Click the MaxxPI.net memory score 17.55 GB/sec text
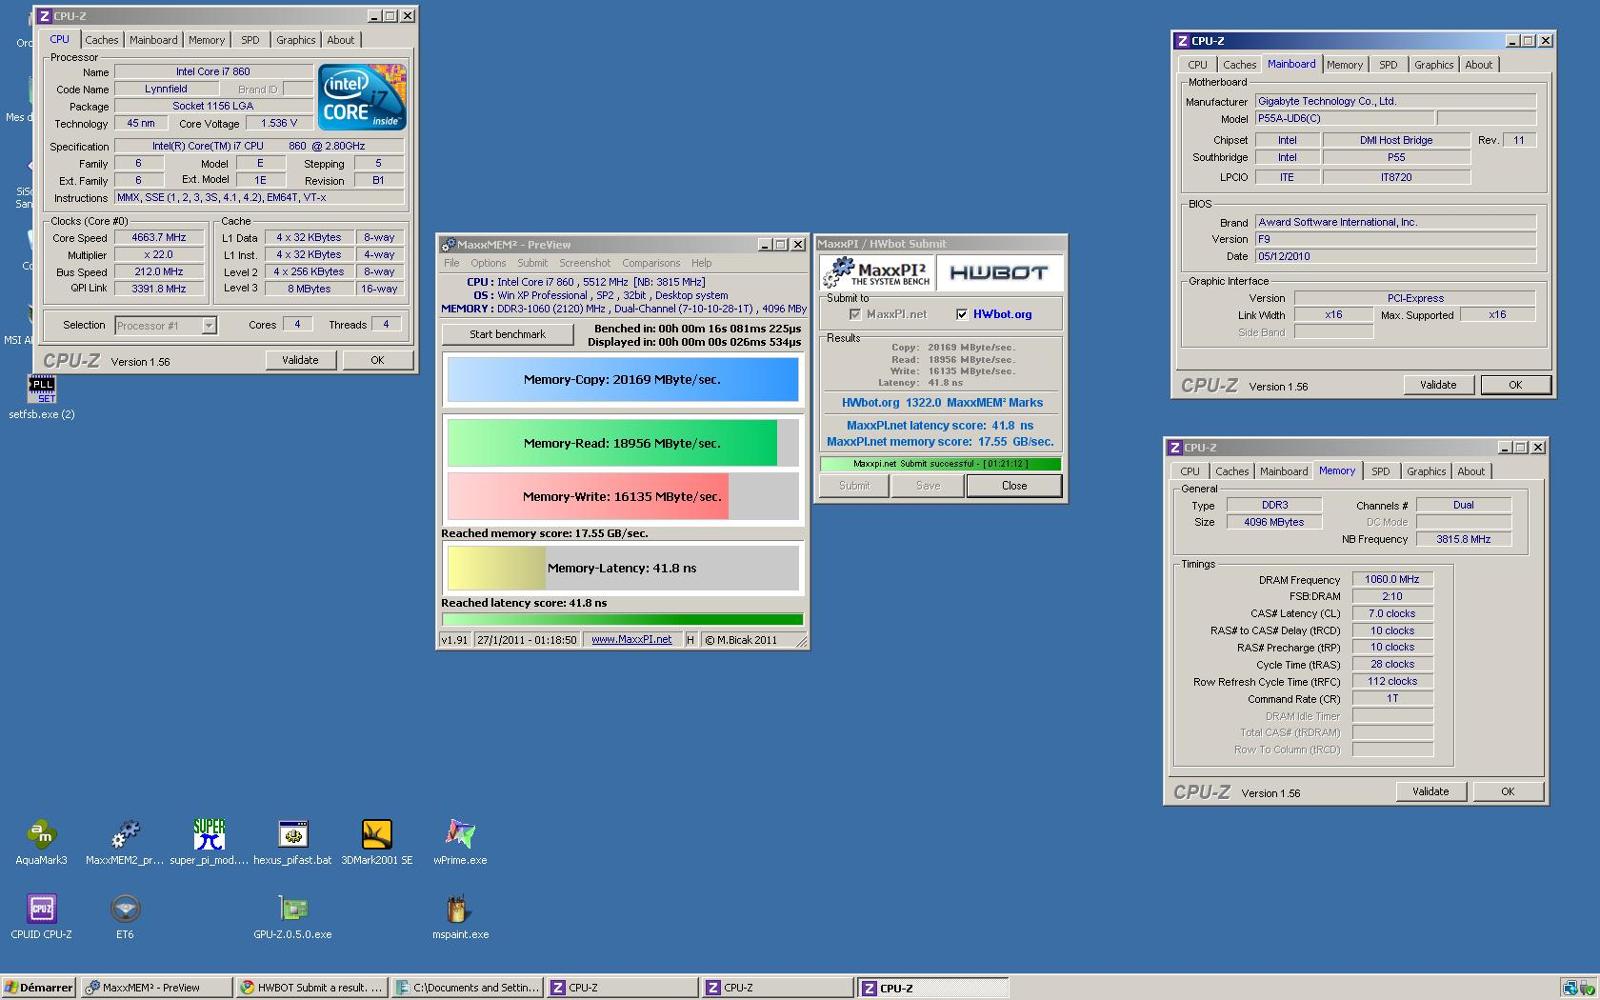 pos(940,441)
